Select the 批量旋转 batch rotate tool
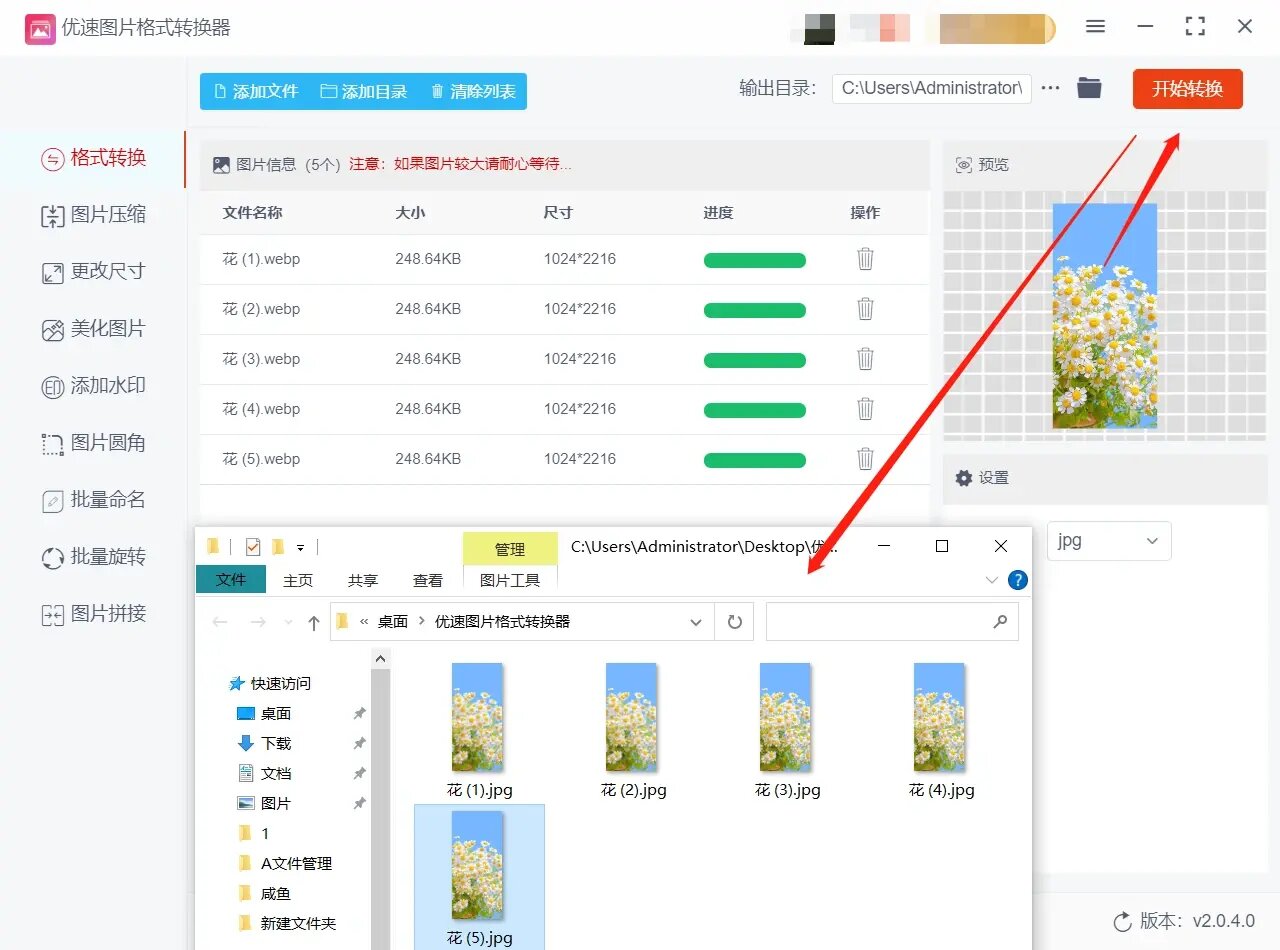This screenshot has height=950, width=1280. (x=95, y=557)
